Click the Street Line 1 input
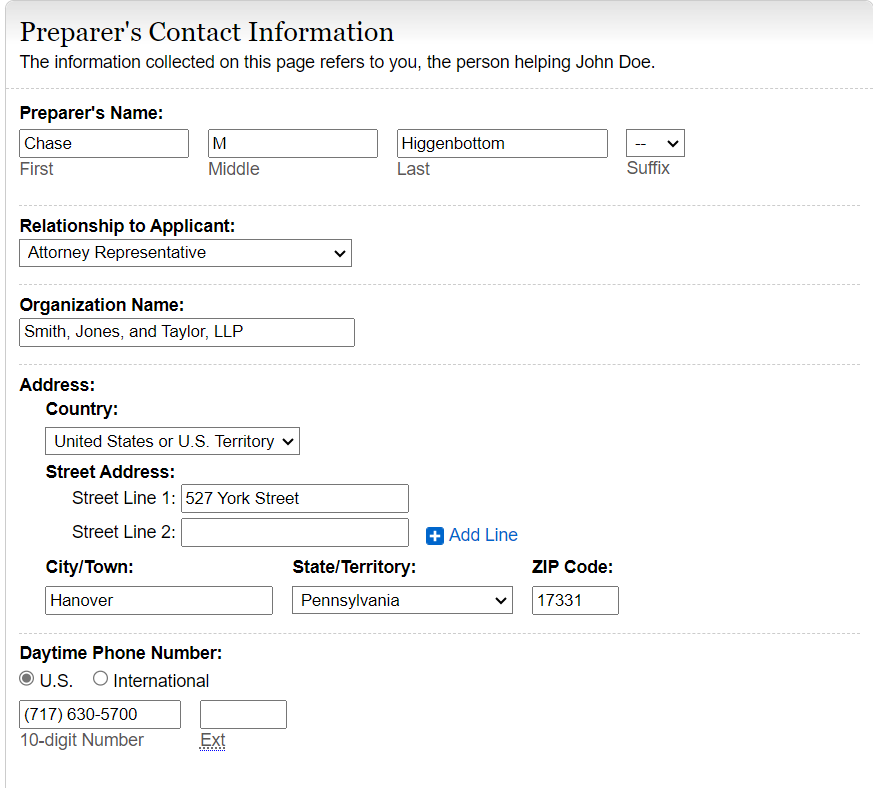873x788 pixels. [295, 498]
